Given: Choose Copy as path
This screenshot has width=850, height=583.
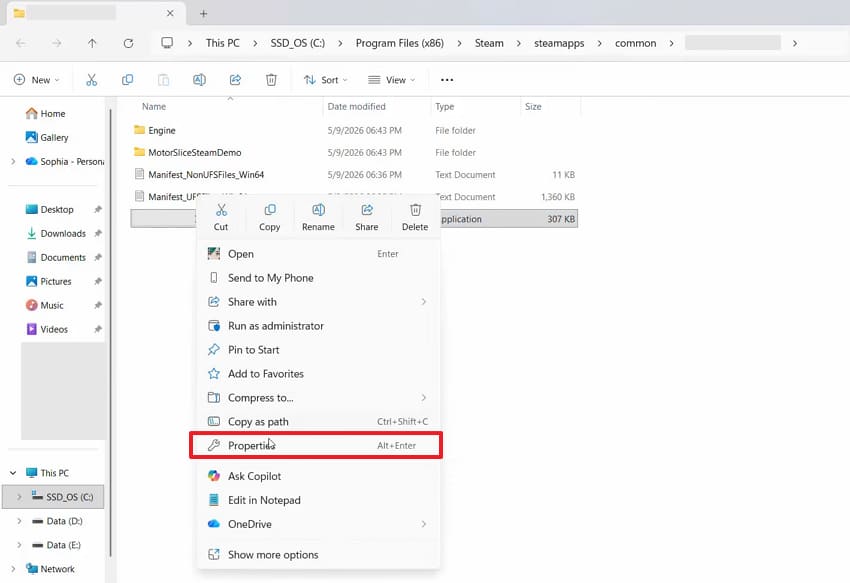Looking at the screenshot, I should pos(318,421).
